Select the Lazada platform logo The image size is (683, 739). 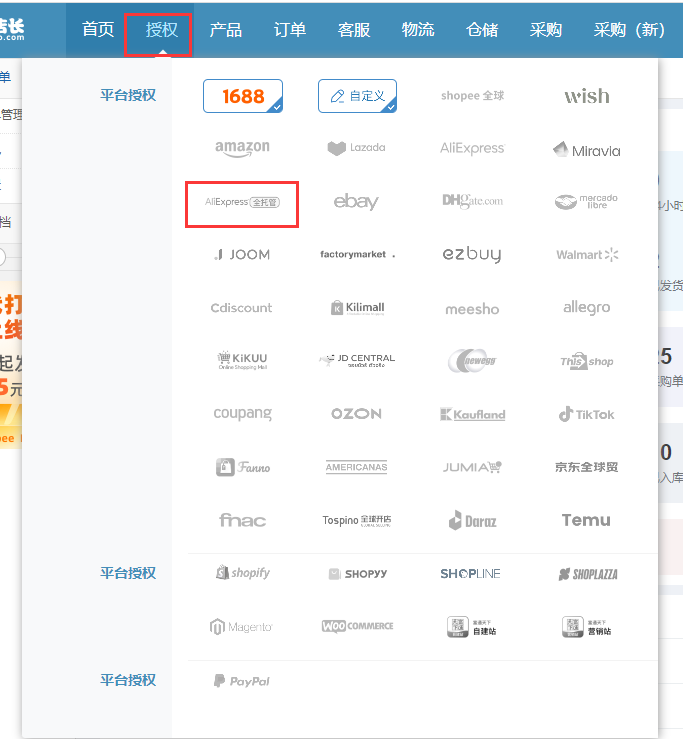point(356,148)
